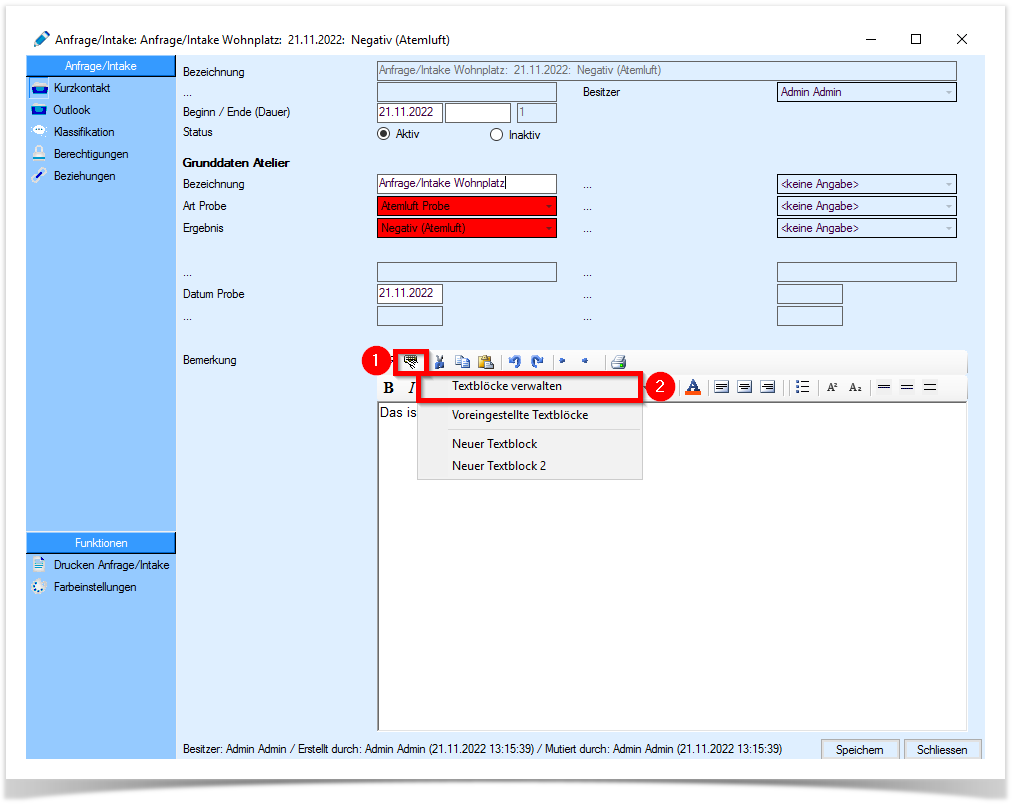1019x808 pixels.
Task: Open Berechtigungen in the sidebar
Action: pos(91,154)
